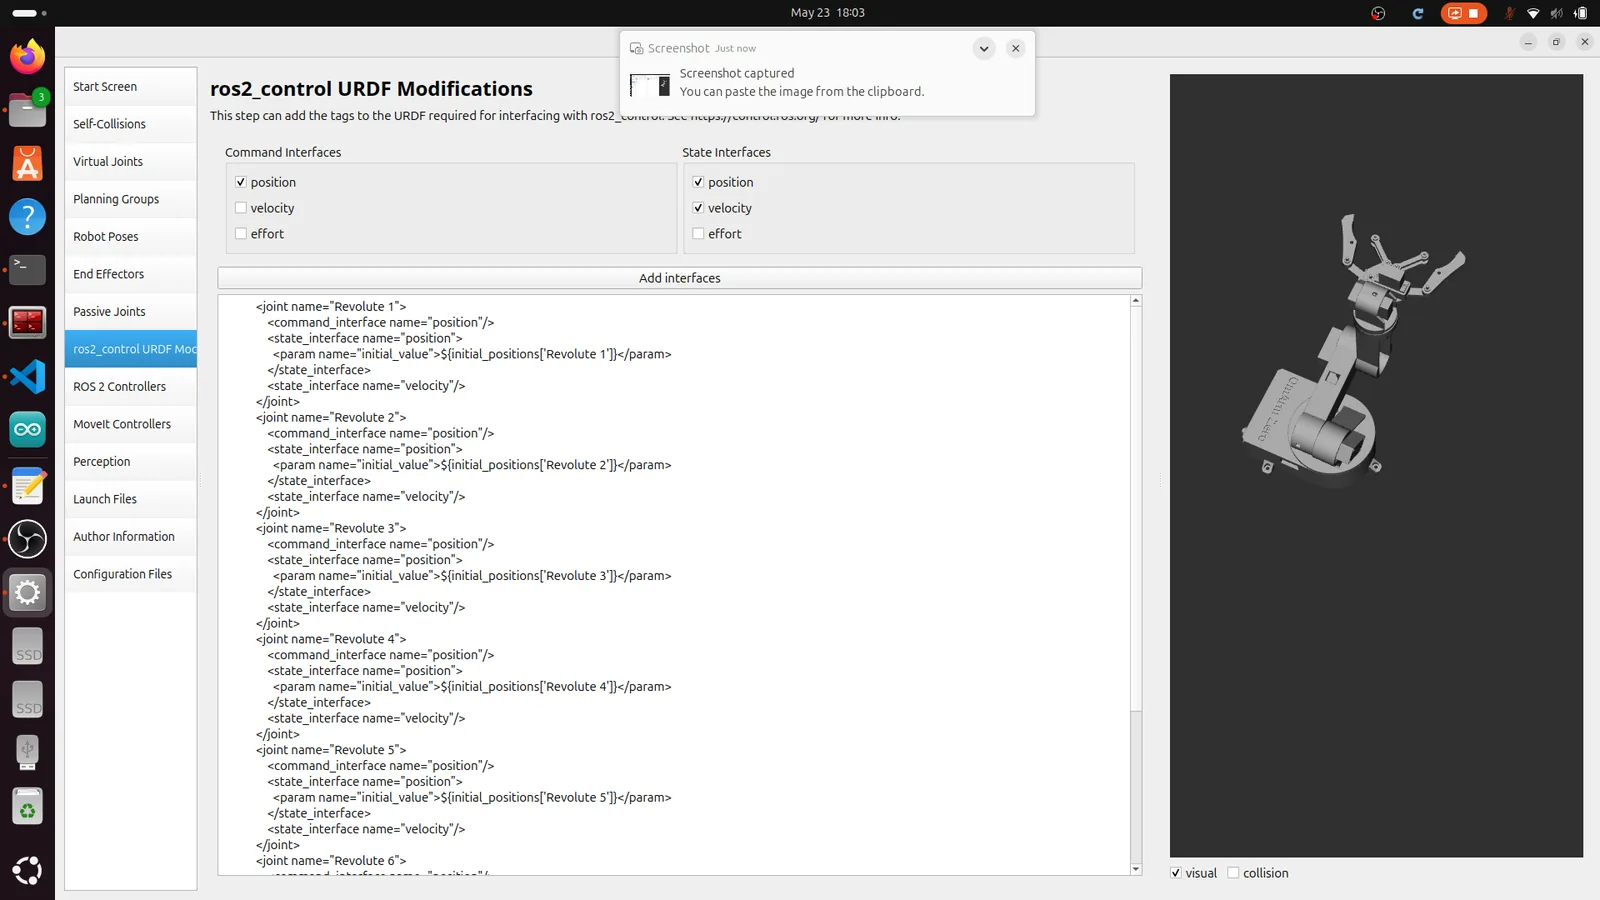Open the Arduino IDE dock icon
This screenshot has height=900, width=1600.
[27, 430]
